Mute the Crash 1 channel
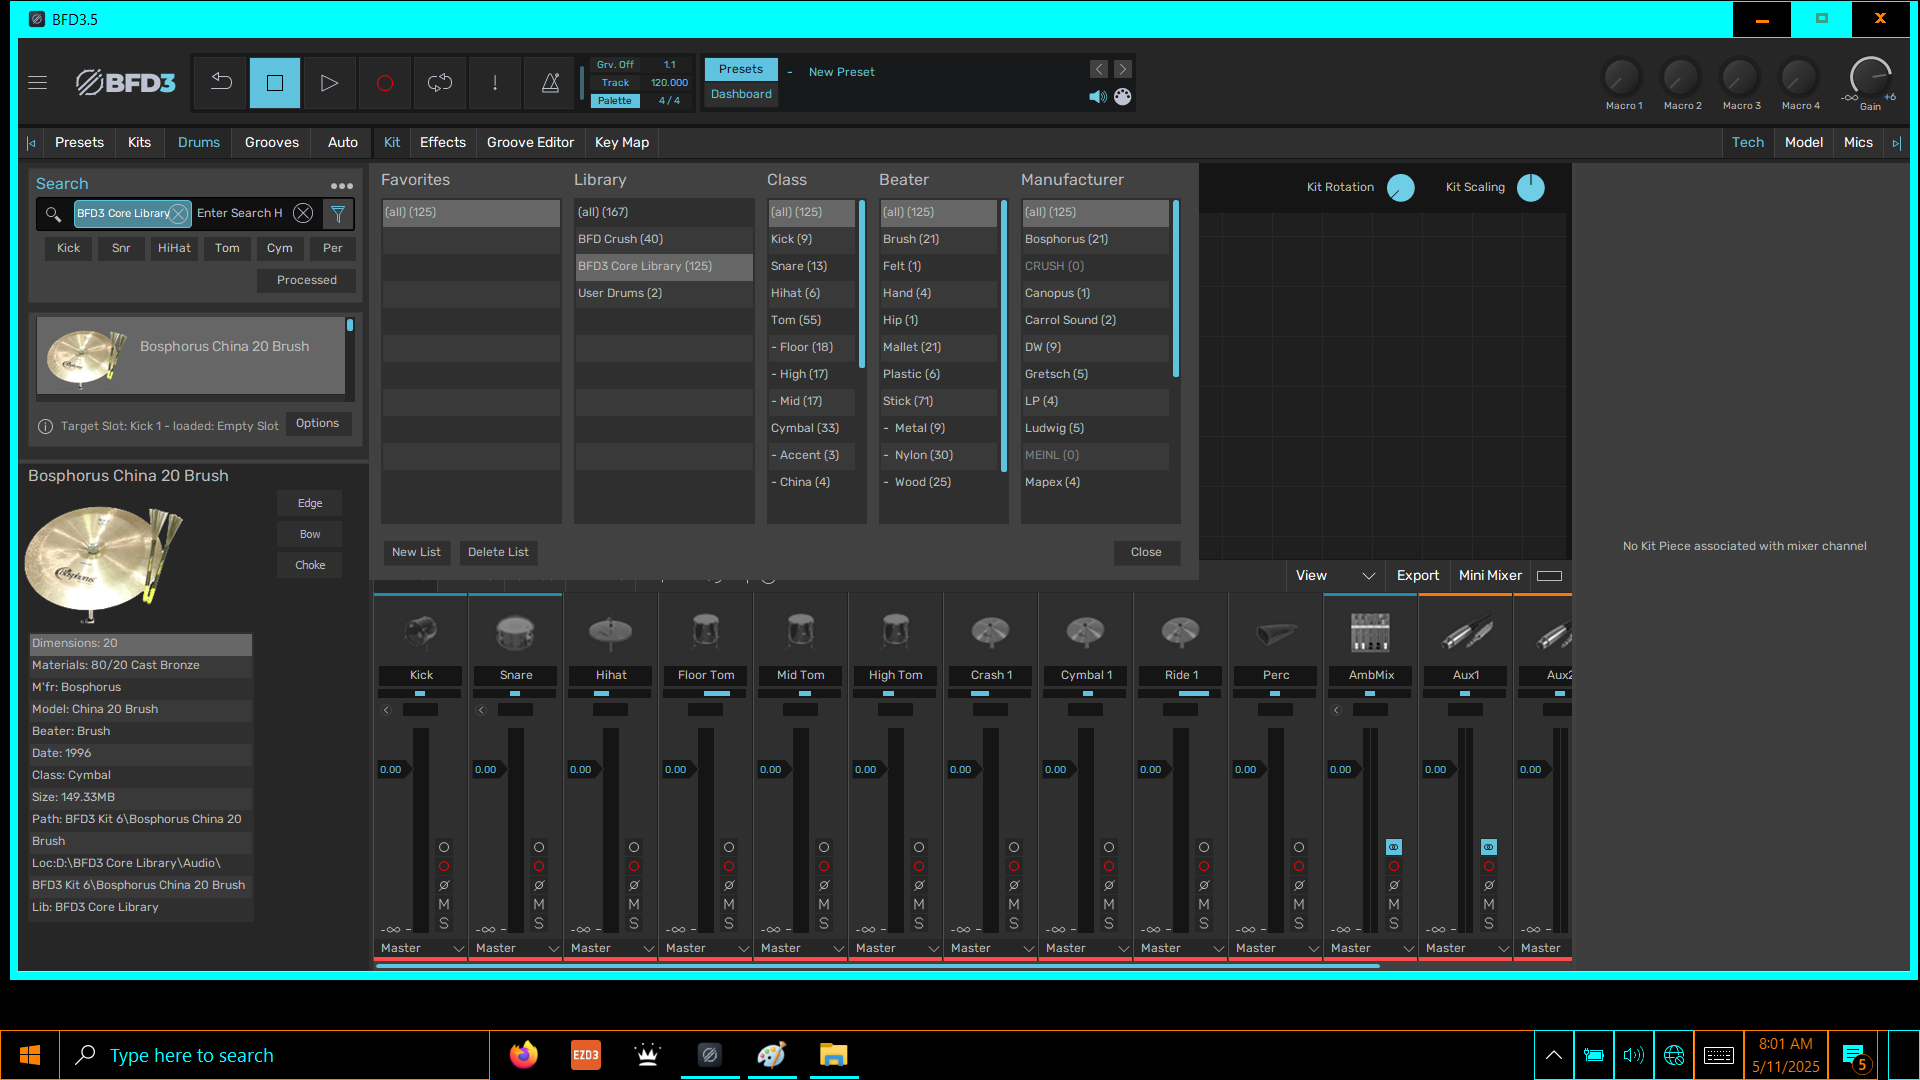This screenshot has width=1920, height=1080. pyautogui.click(x=1014, y=904)
